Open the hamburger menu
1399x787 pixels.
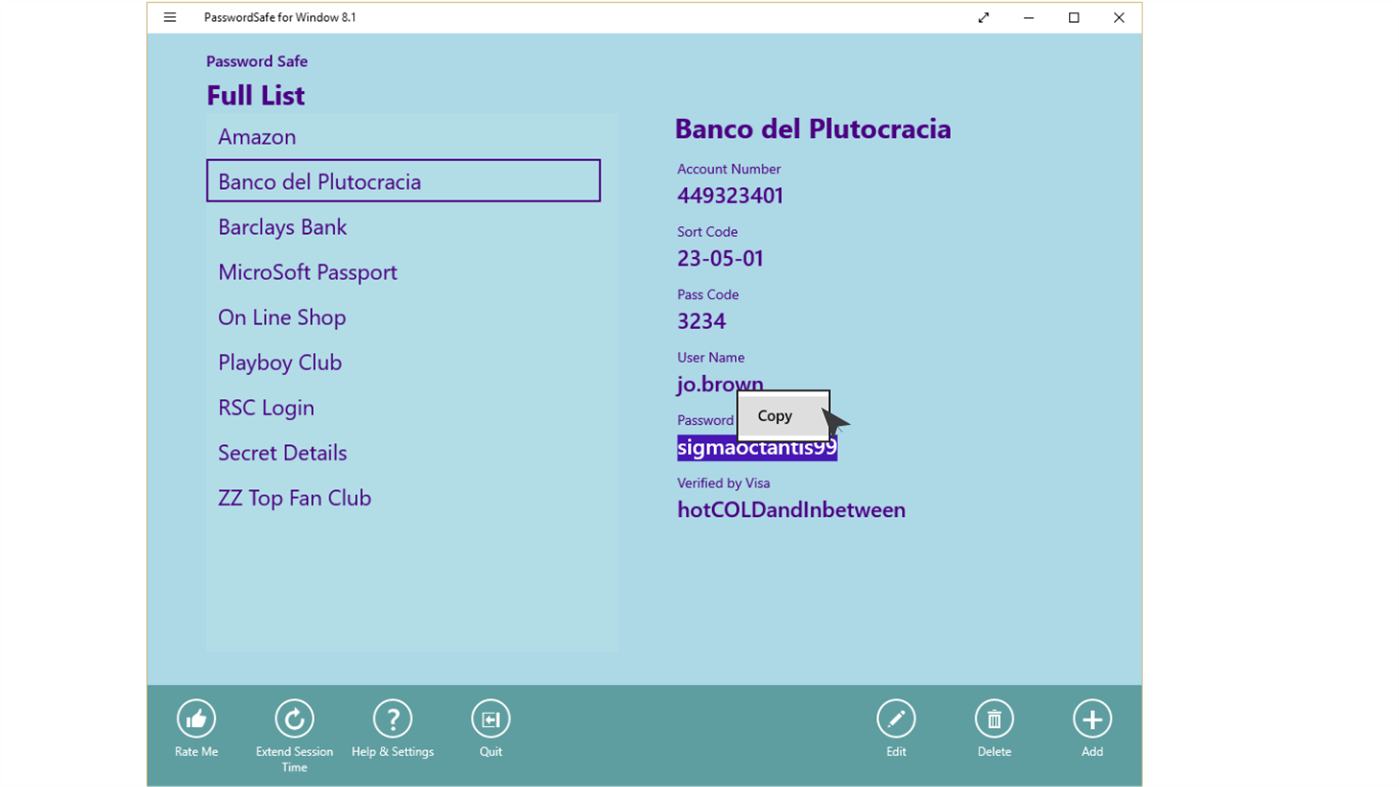click(x=169, y=17)
